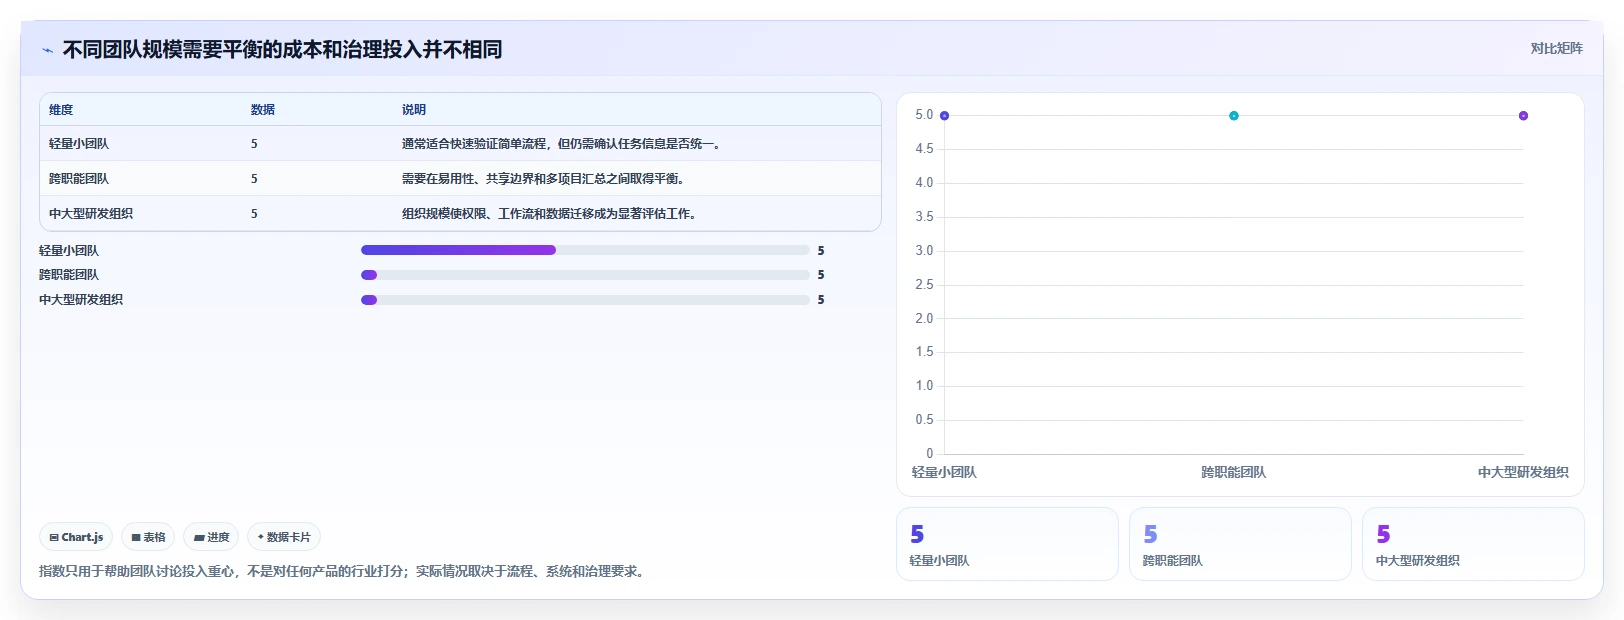Image resolution: width=1624 pixels, height=620 pixels.
Task: Click the 1.0 tick on the y-axis
Action: [x=924, y=386]
